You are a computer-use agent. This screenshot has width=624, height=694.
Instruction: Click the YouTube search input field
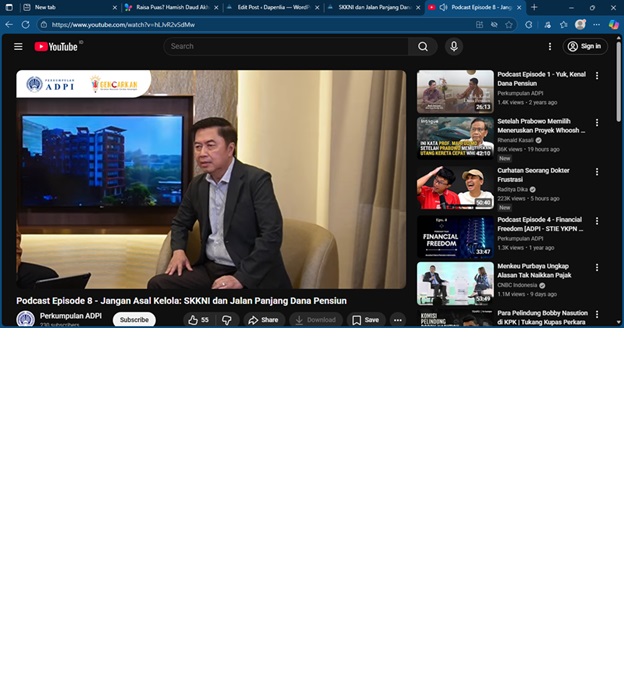point(286,46)
